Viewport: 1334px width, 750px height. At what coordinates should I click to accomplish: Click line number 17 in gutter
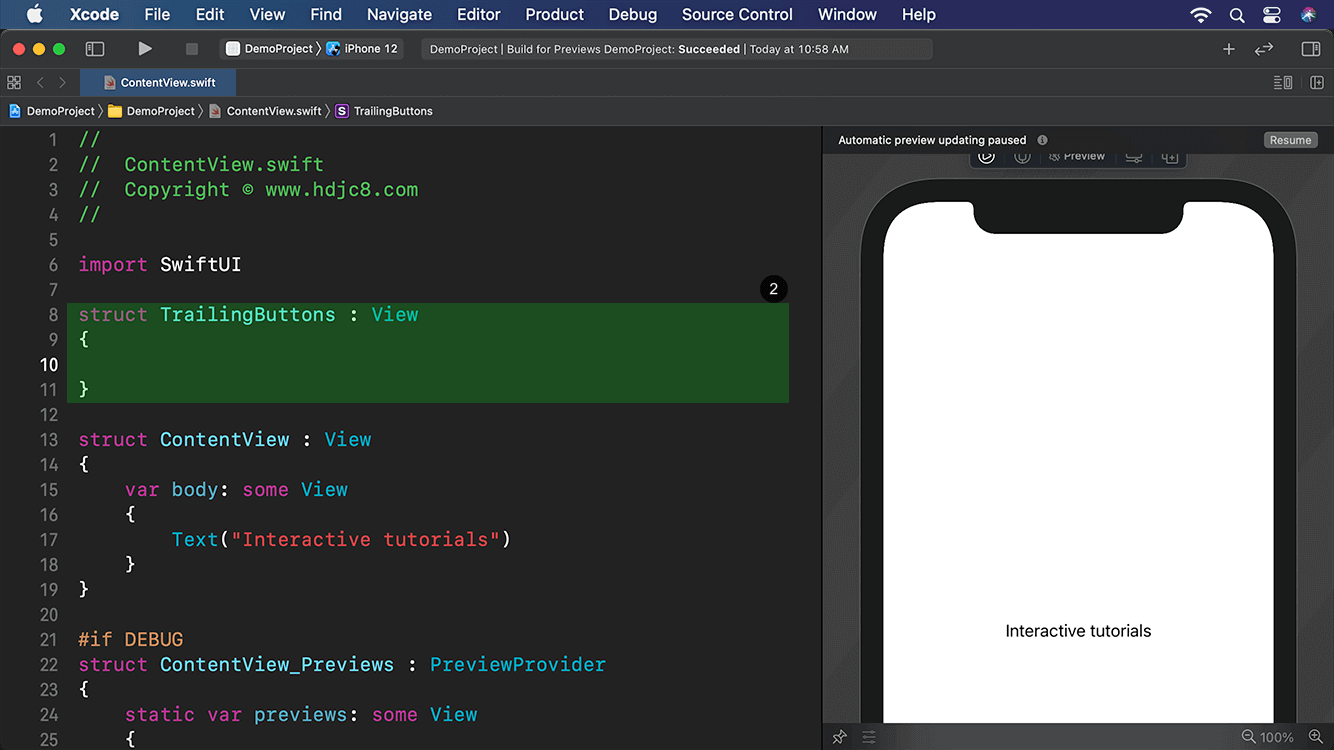point(49,539)
